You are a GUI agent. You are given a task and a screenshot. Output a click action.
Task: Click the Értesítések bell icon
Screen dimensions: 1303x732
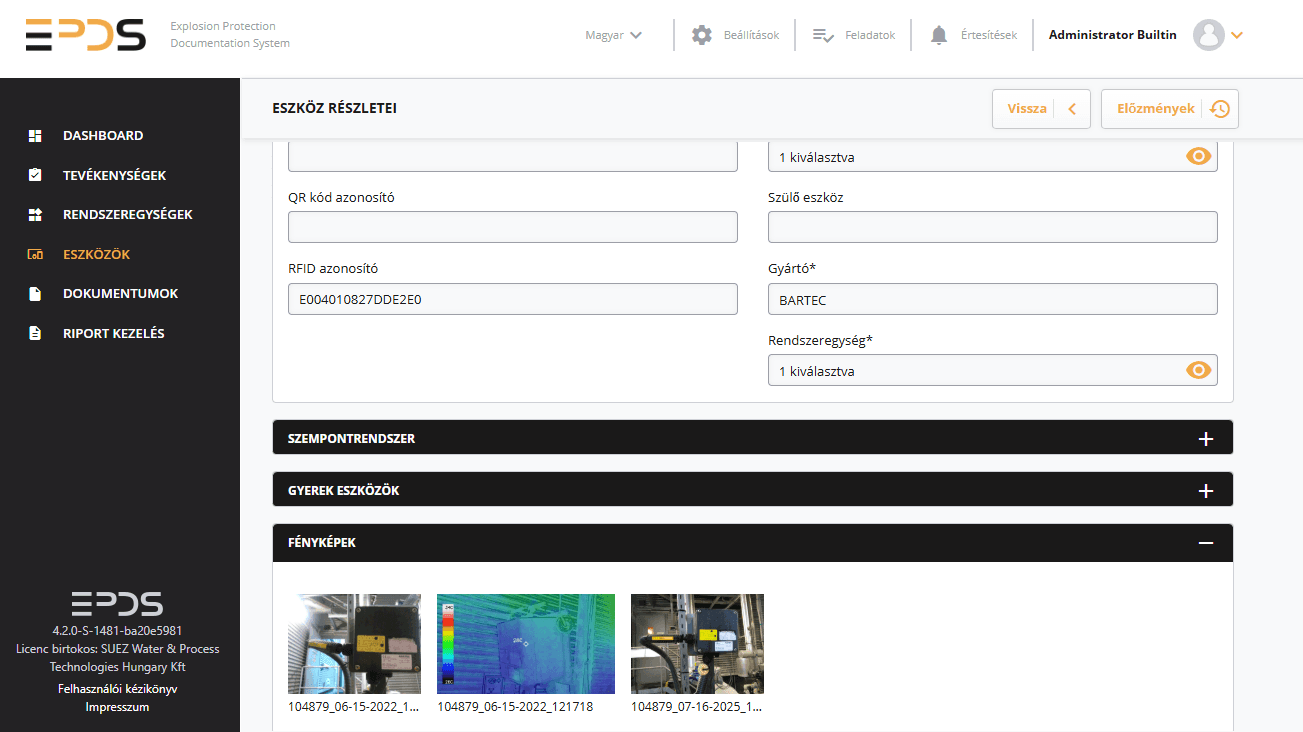(x=938, y=35)
